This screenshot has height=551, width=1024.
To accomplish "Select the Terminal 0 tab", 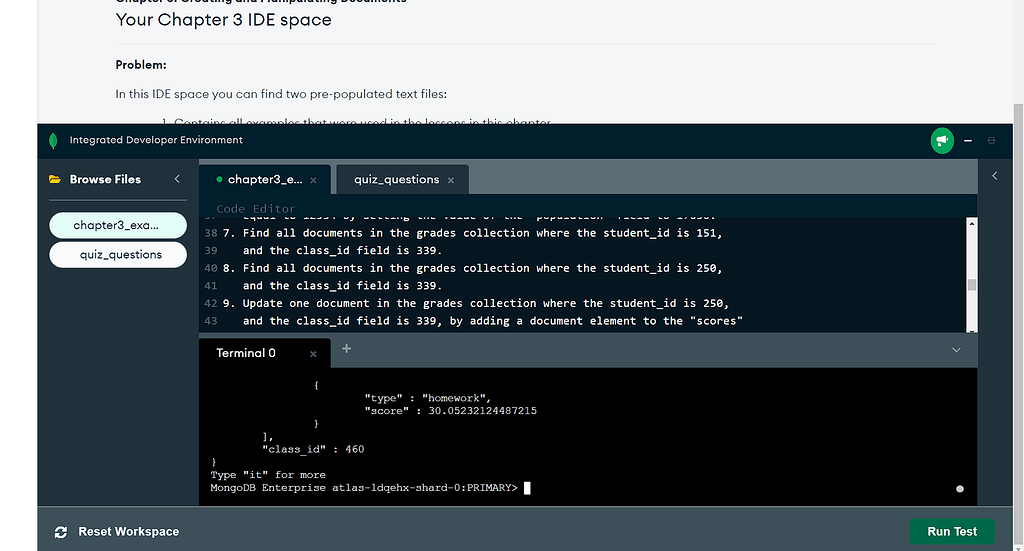I will coord(246,353).
